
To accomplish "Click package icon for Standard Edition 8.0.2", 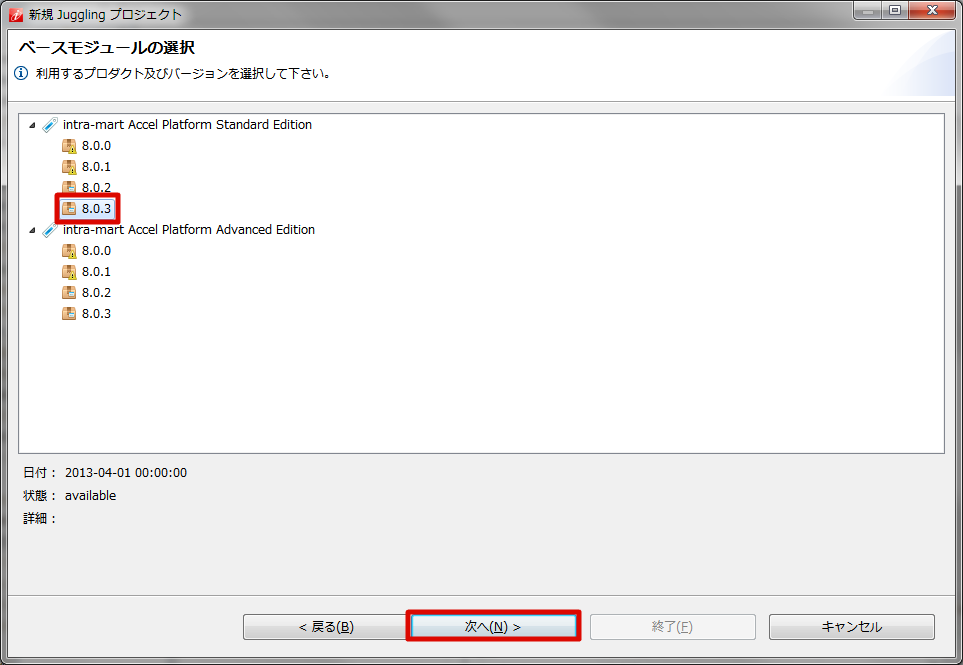I will (69, 187).
